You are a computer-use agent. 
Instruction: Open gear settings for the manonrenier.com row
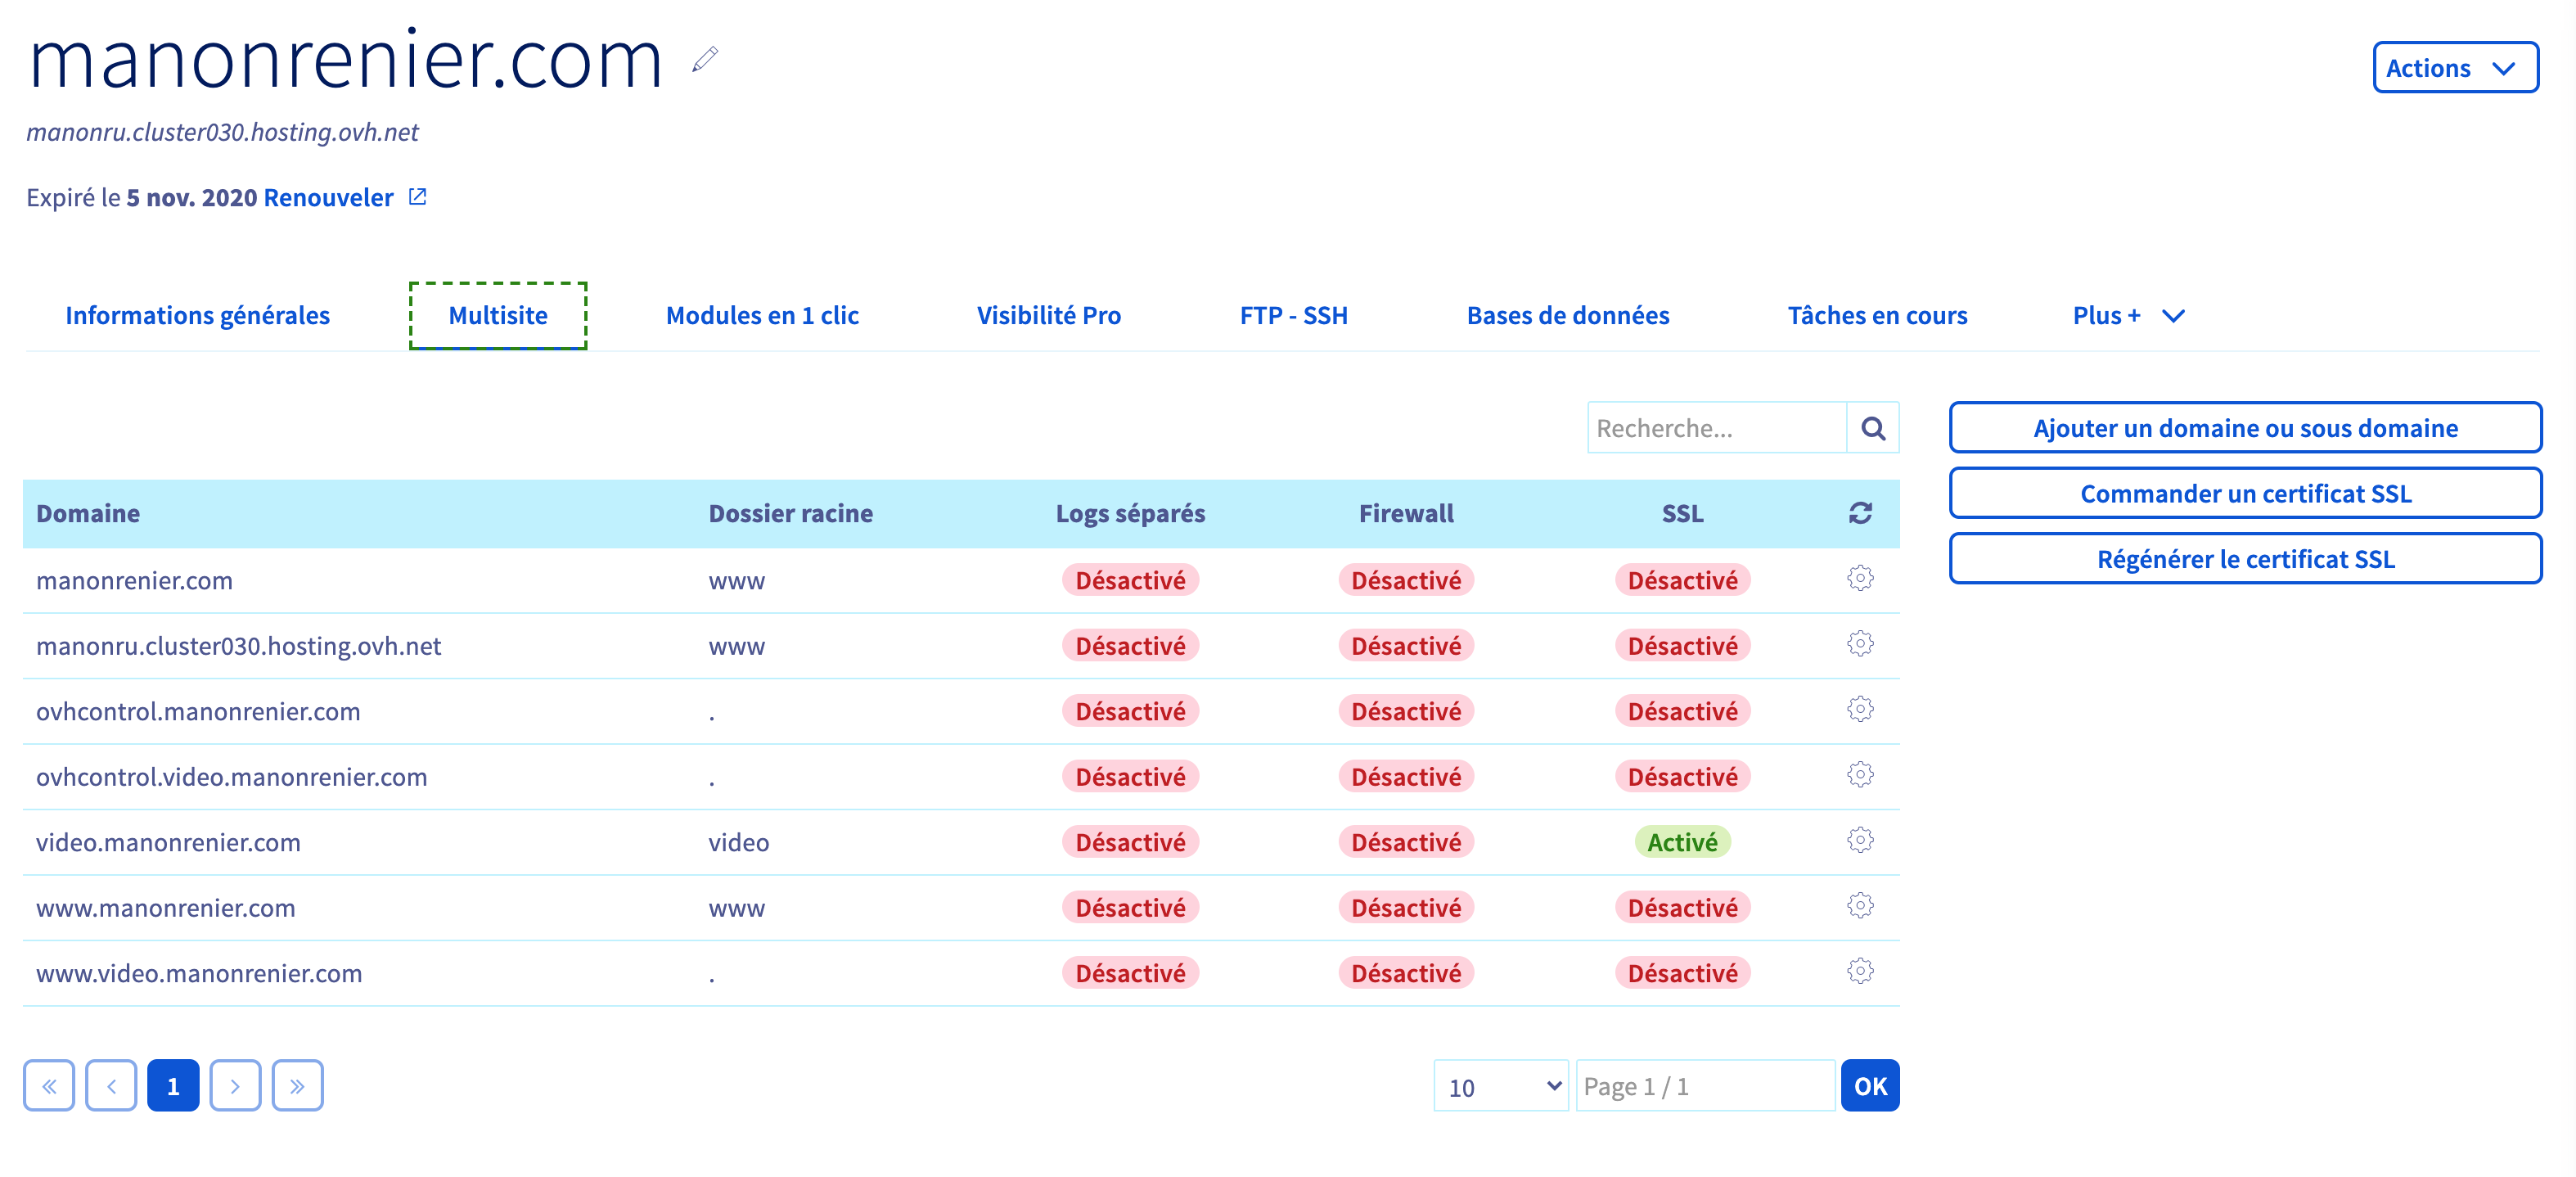[1859, 579]
